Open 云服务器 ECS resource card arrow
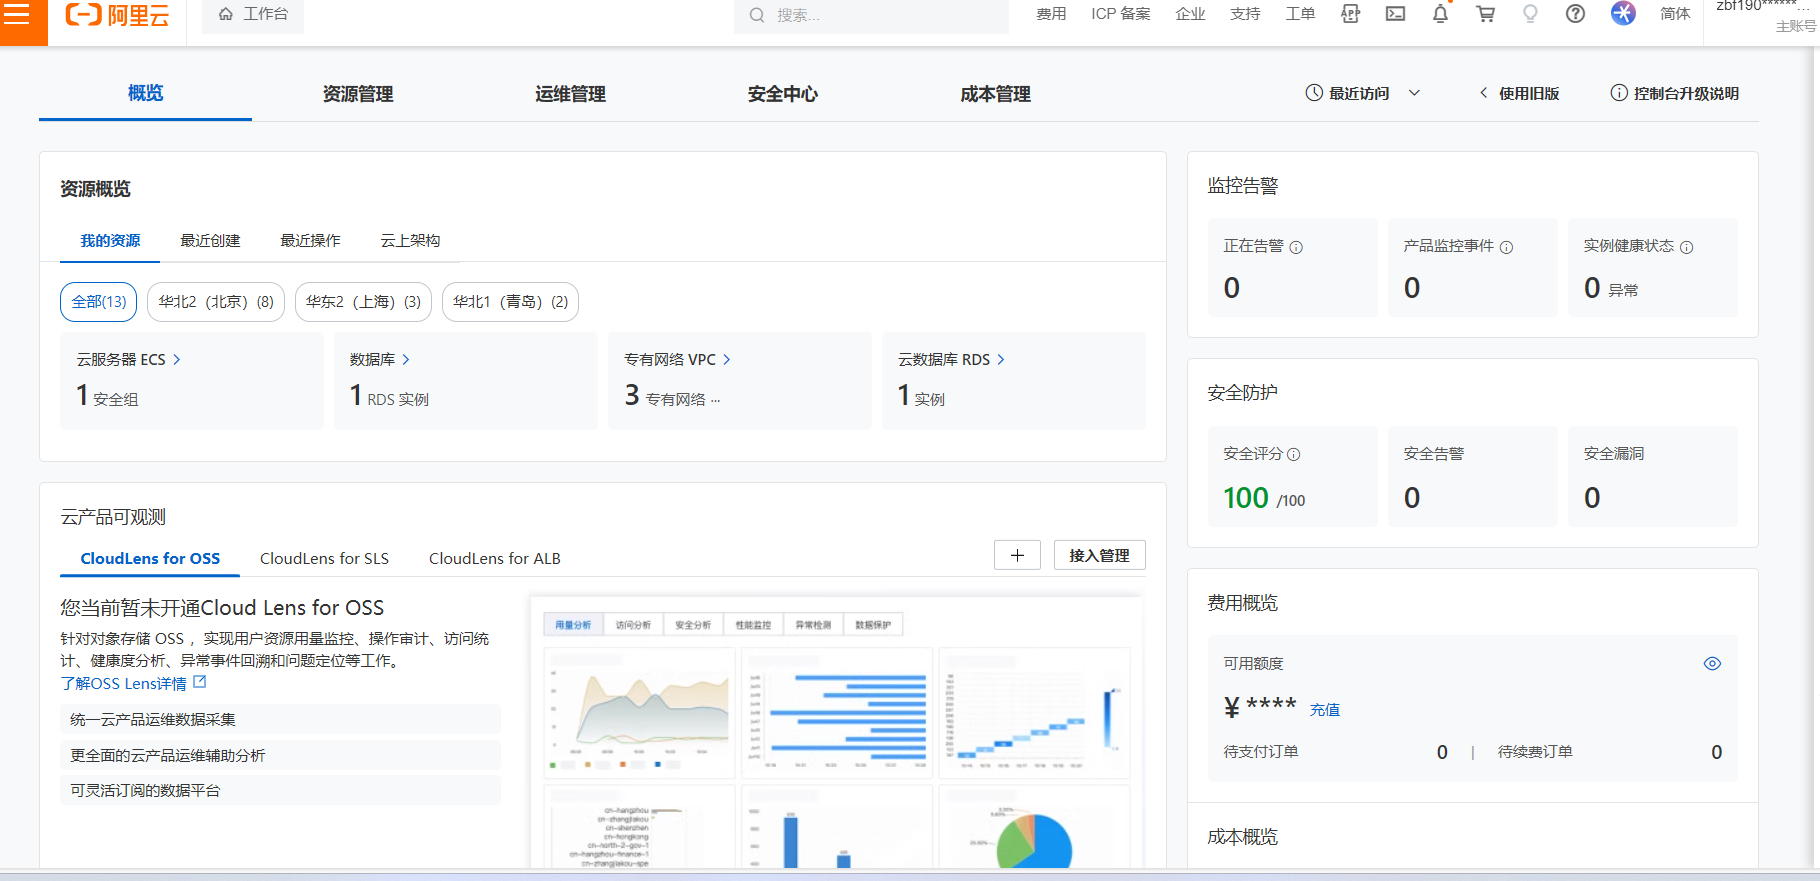1820x881 pixels. [177, 359]
